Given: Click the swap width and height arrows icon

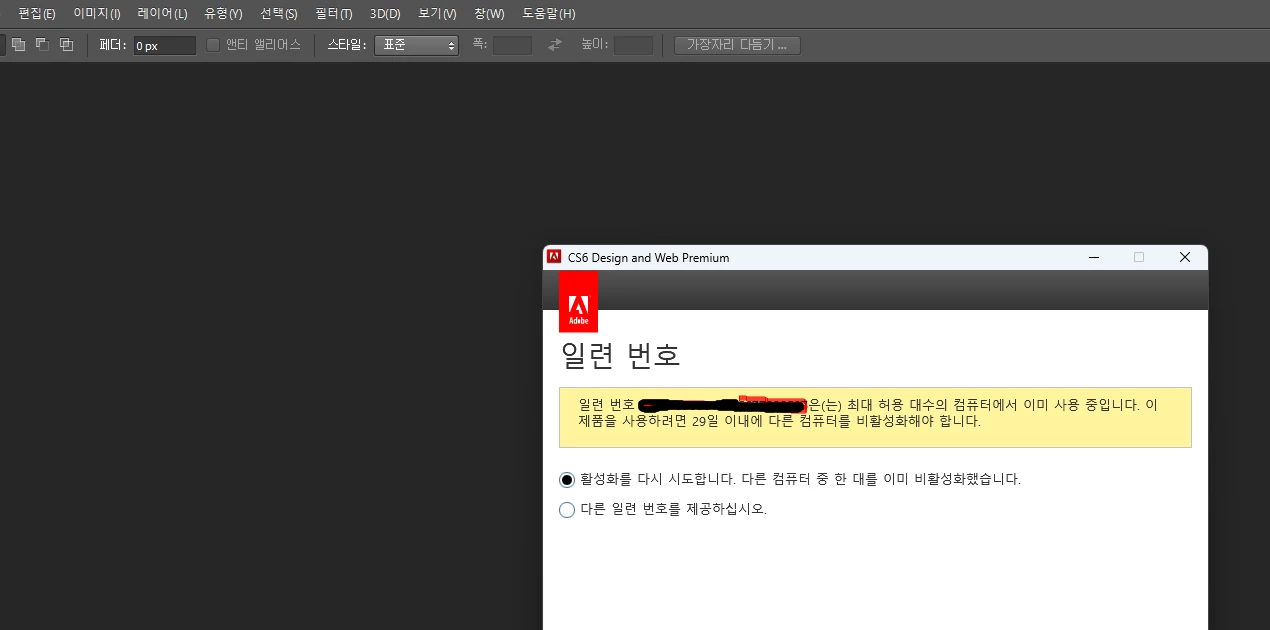Looking at the screenshot, I should [x=555, y=45].
